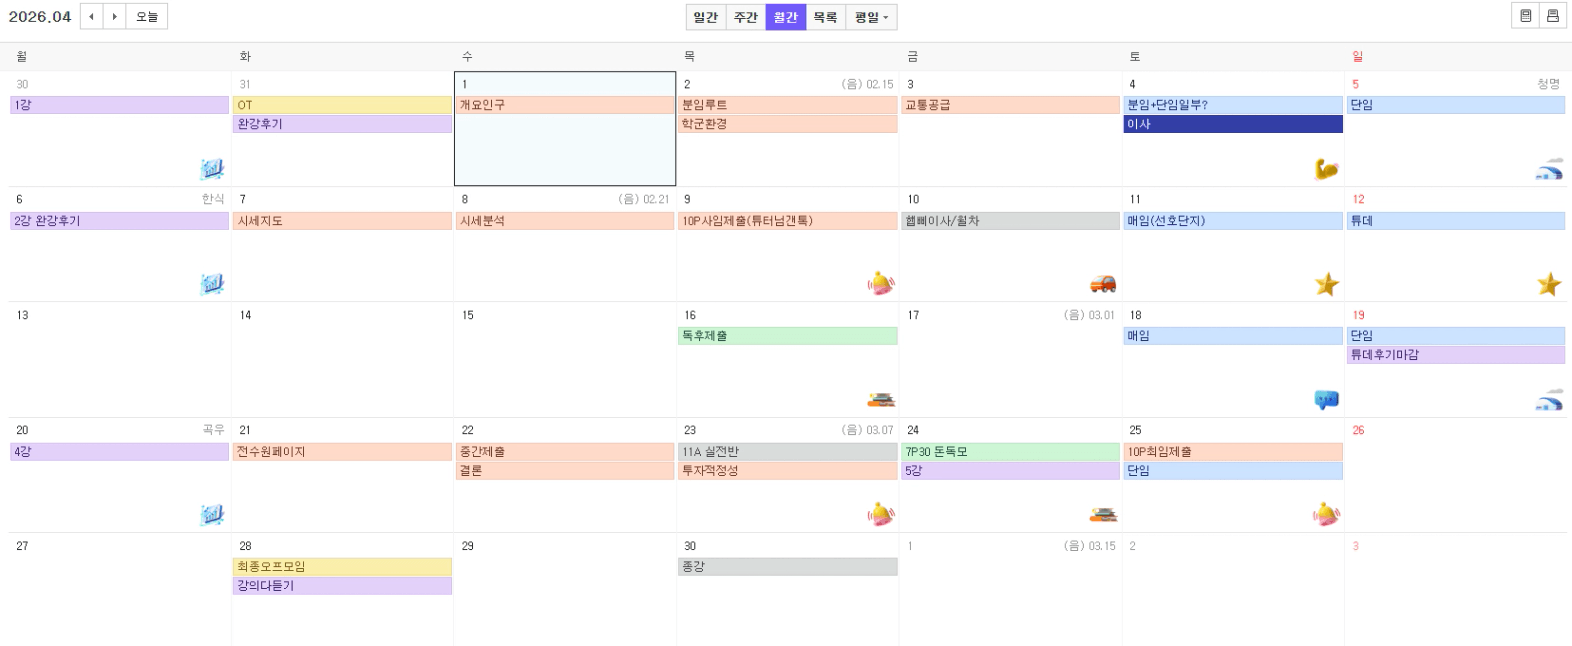The width and height of the screenshot is (1572, 646).
Task: Click the orange car sticker on April 10
Action: tap(1103, 284)
